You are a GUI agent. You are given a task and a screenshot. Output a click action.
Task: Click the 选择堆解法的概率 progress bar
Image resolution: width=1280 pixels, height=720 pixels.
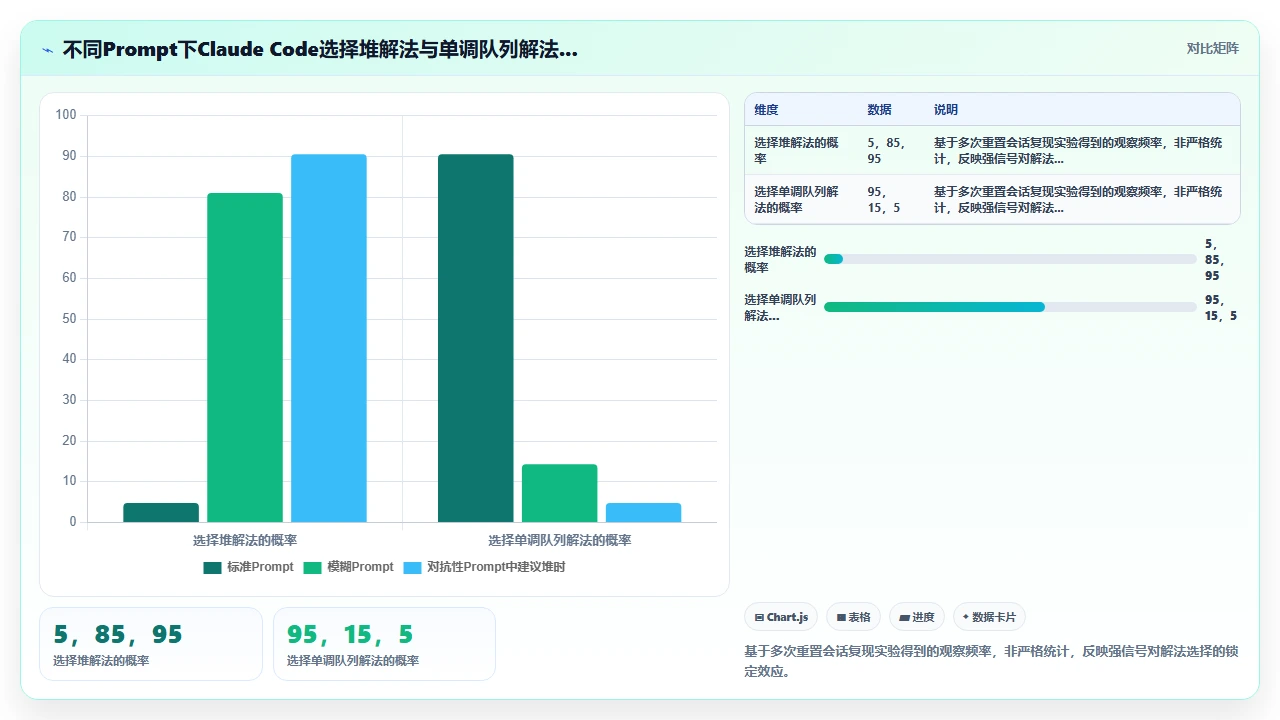tap(1010, 259)
